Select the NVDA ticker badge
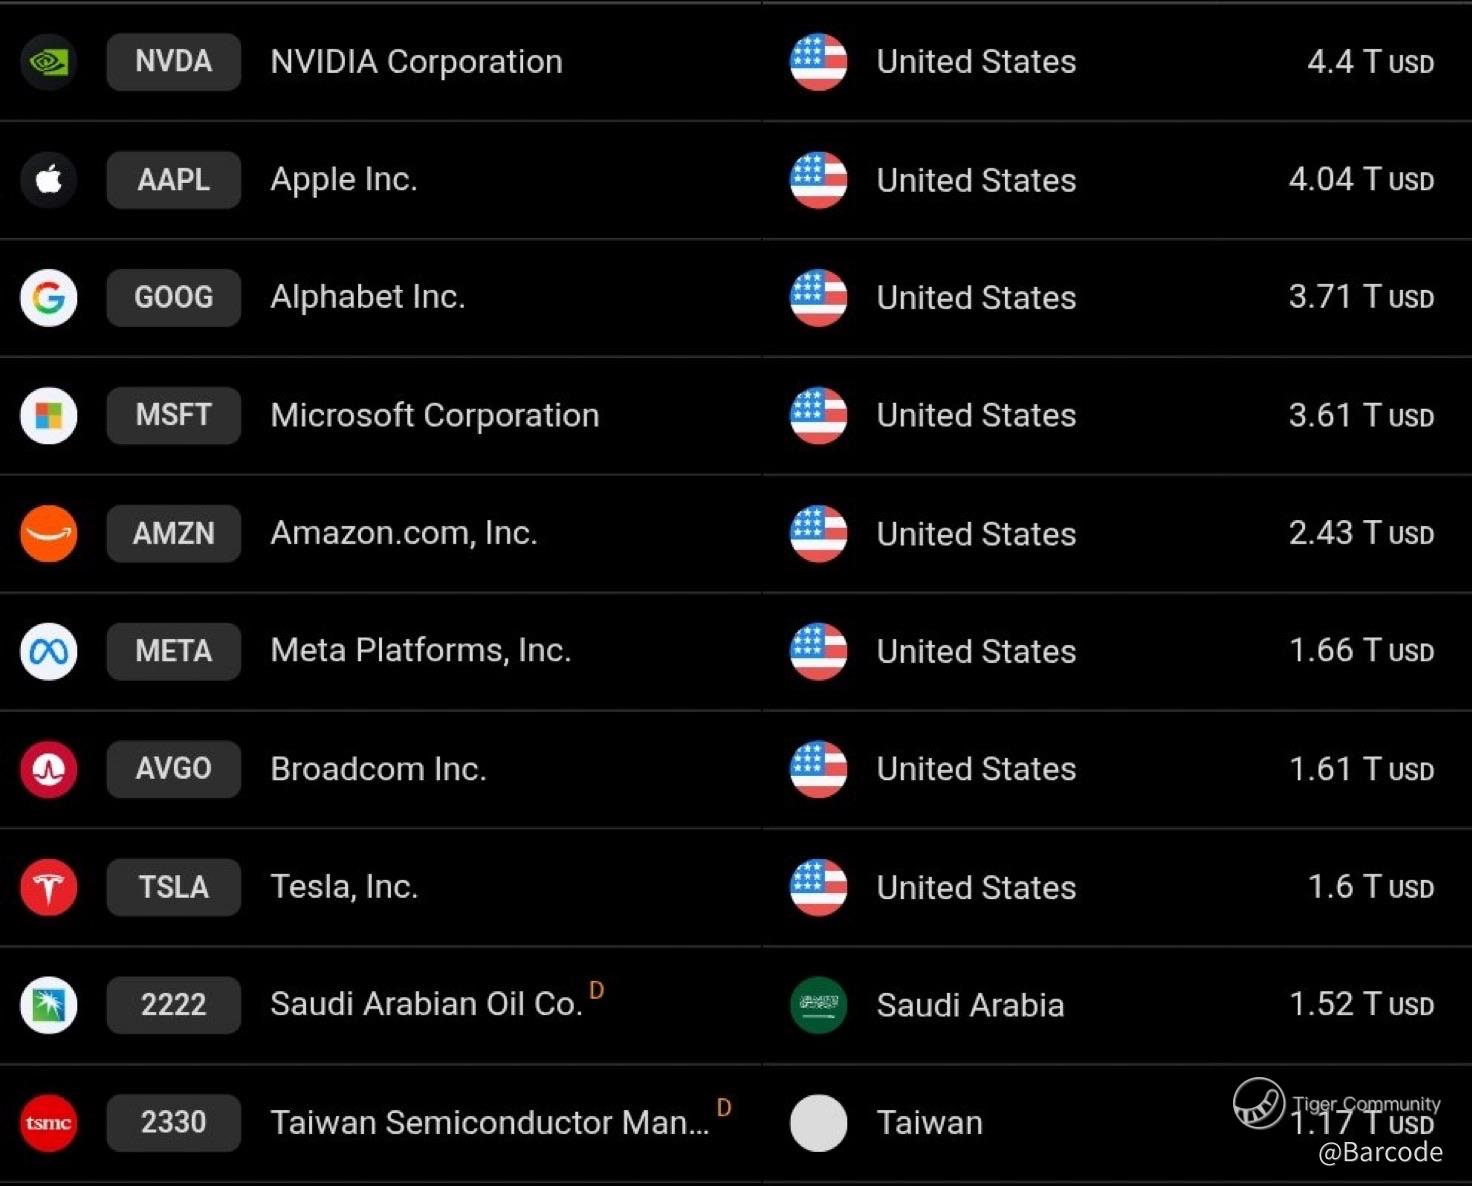Viewport: 1472px width, 1186px height. click(x=173, y=62)
